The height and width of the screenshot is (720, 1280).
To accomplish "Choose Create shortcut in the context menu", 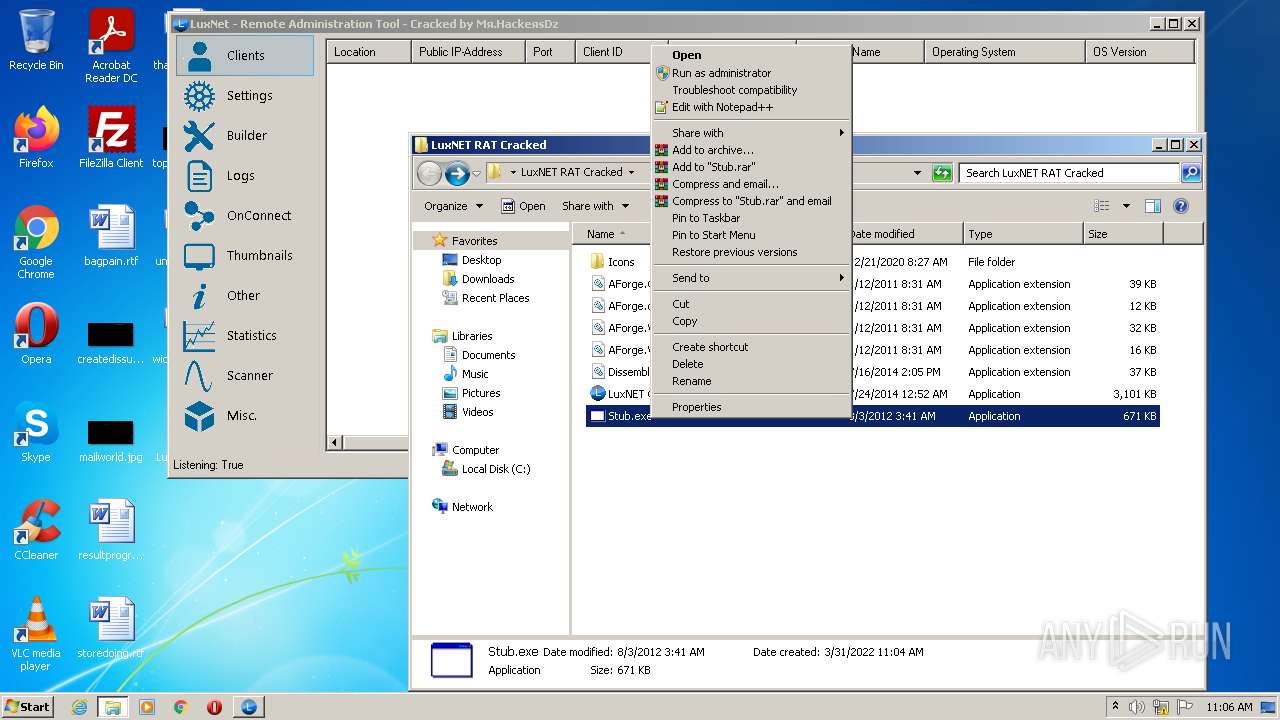I will click(x=750, y=347).
